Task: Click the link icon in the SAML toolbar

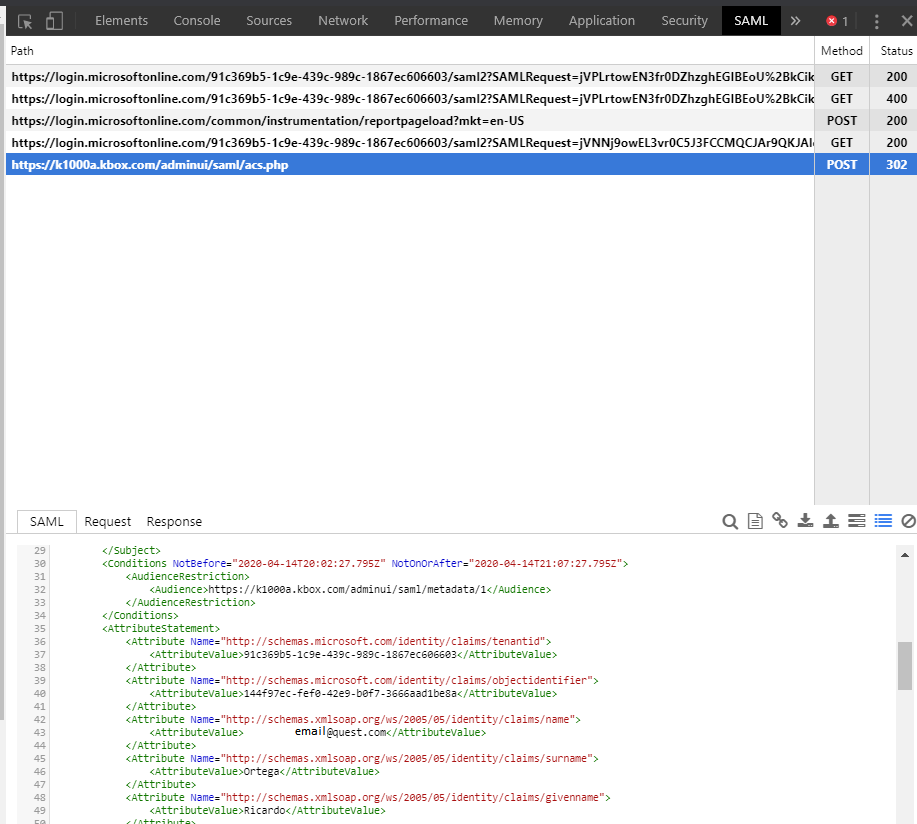Action: [x=780, y=521]
